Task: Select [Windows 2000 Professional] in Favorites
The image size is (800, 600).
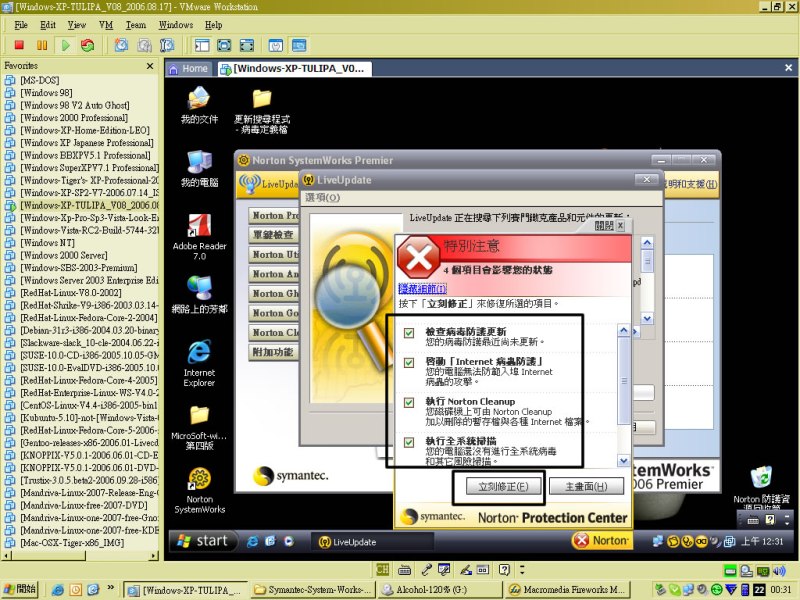Action: tap(73, 117)
